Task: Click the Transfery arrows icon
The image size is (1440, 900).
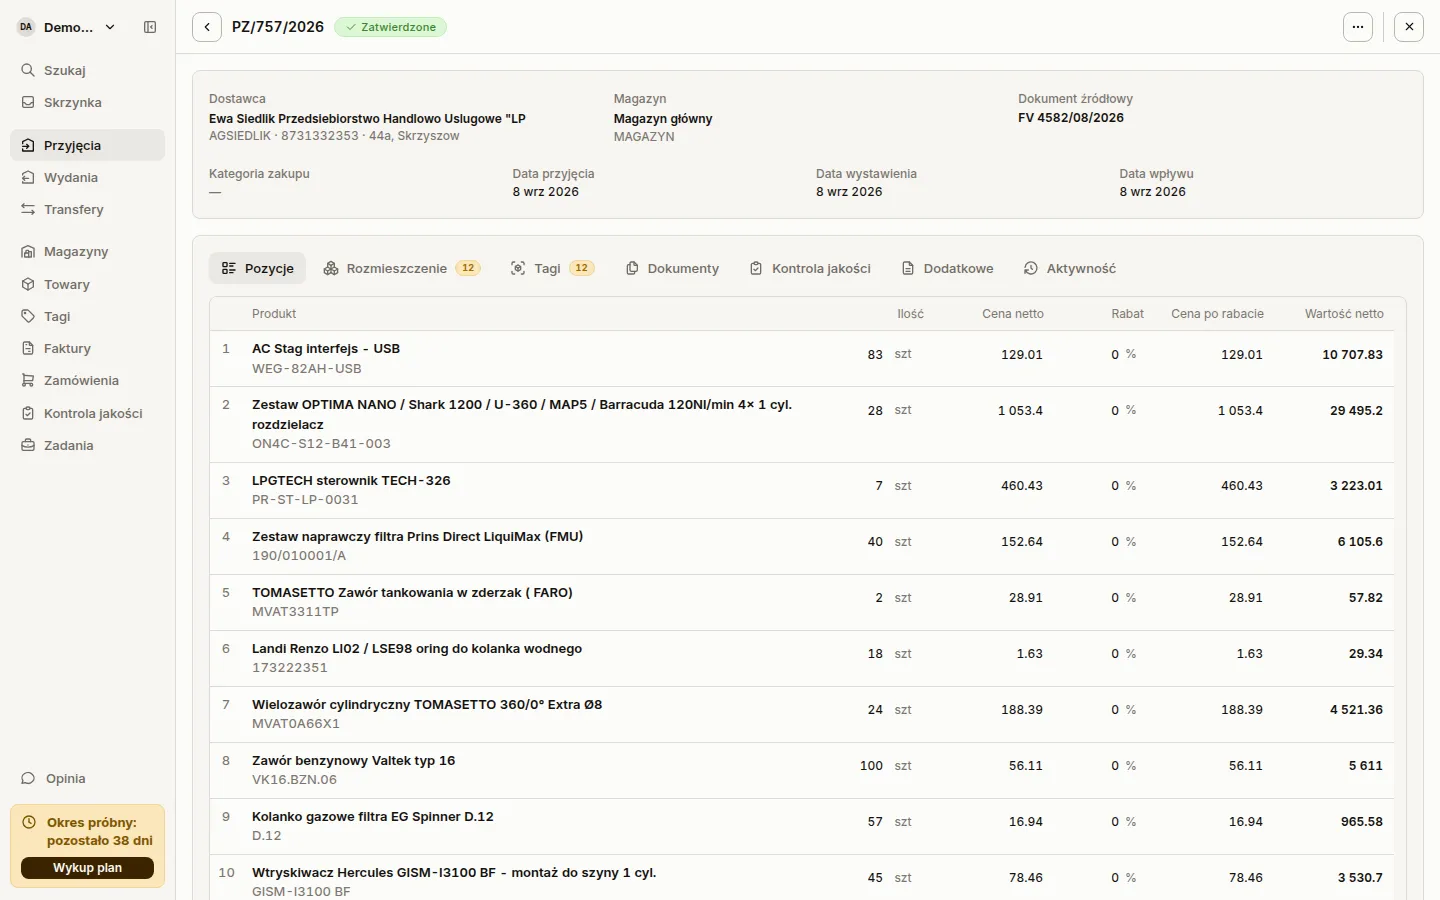Action: coord(28,209)
